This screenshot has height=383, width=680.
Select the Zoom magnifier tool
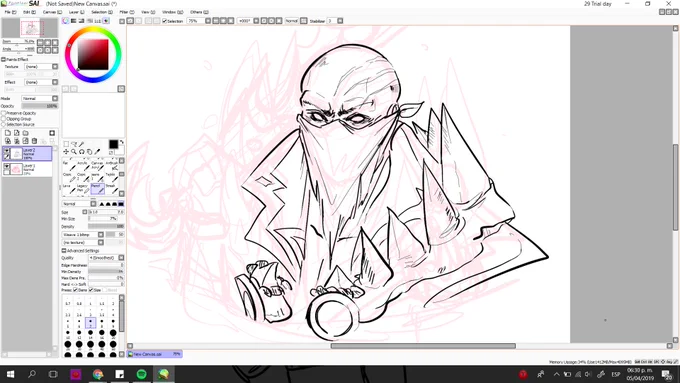click(74, 152)
